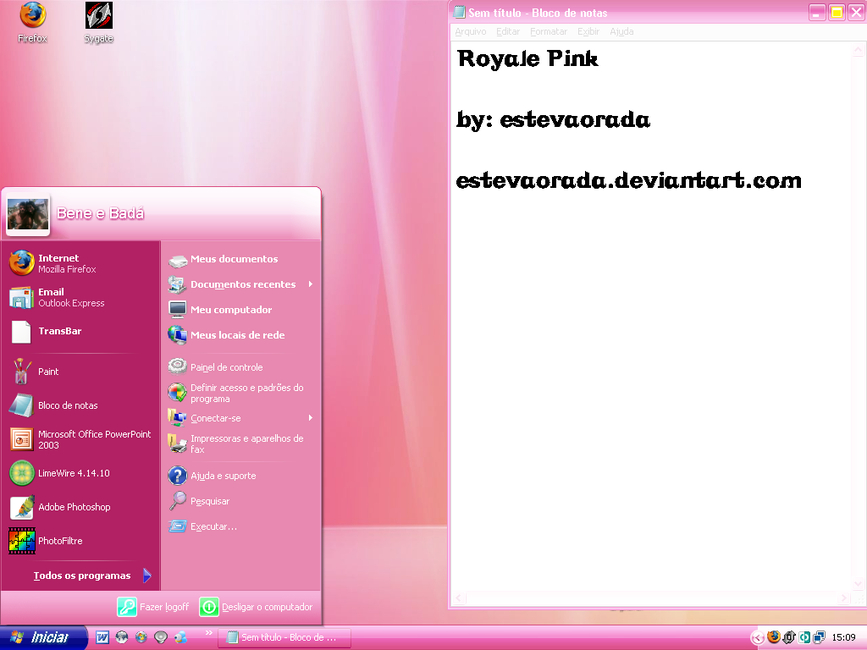Open Formatar menu in Bloco de notas
The height and width of the screenshot is (650, 867).
[549, 32]
